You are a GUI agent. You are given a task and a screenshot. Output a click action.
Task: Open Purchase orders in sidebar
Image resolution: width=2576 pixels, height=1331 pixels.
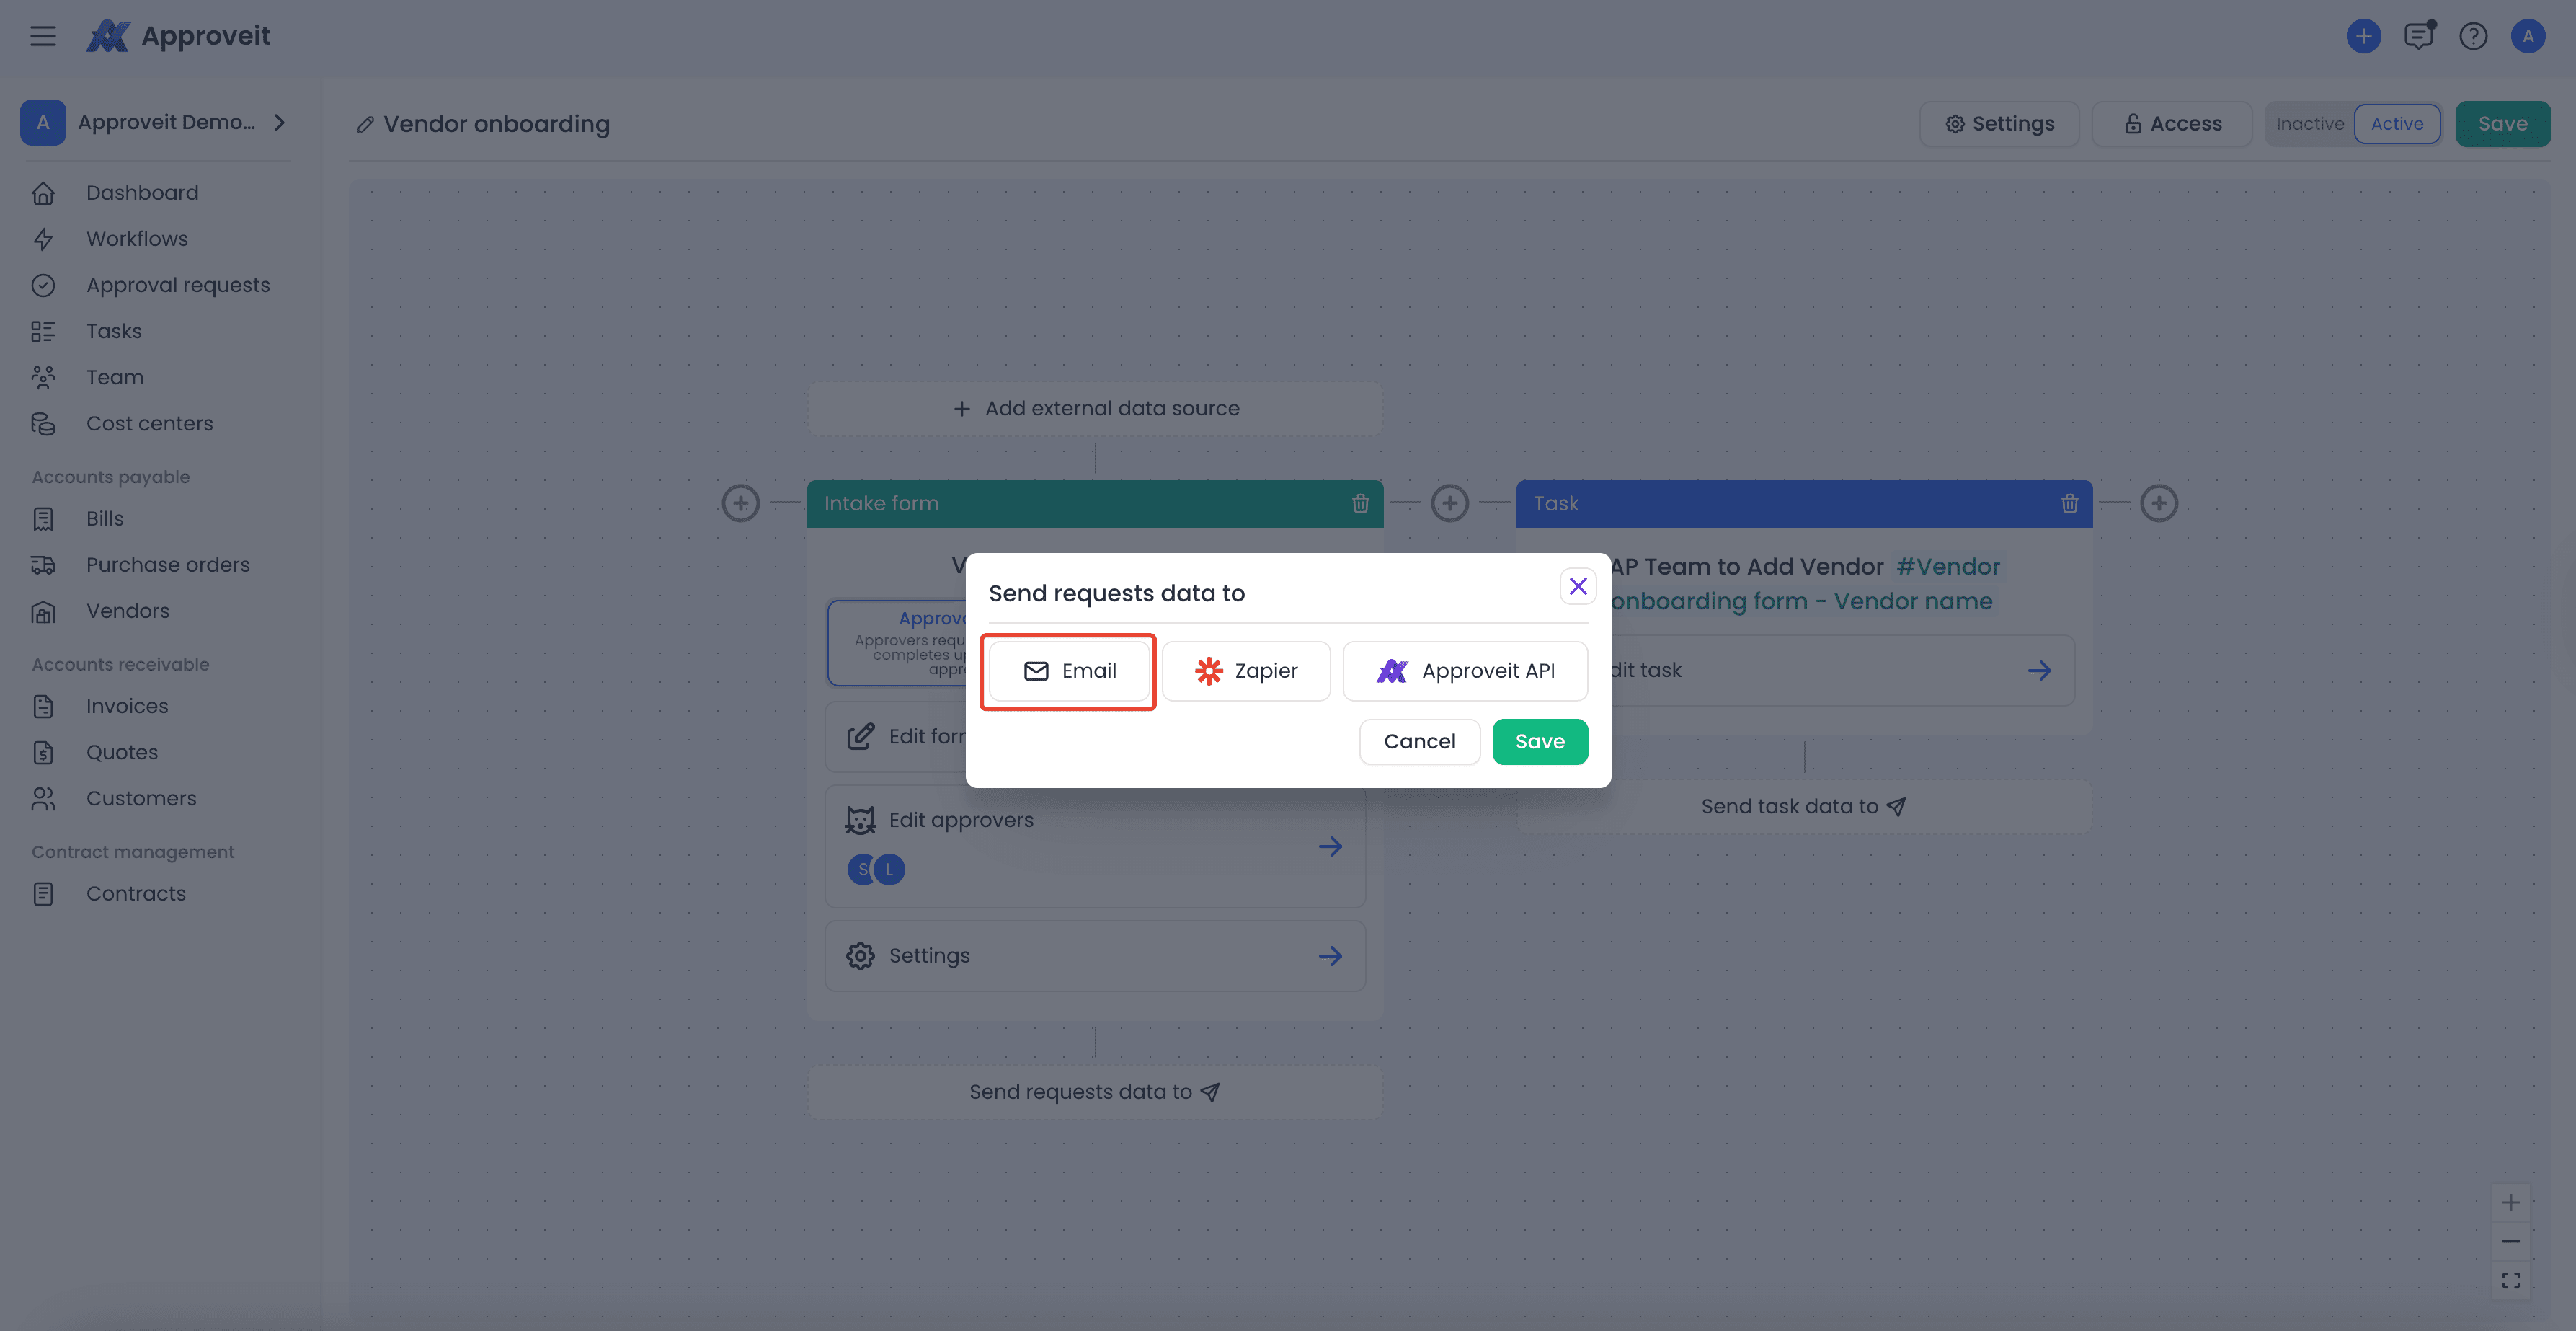pos(167,565)
